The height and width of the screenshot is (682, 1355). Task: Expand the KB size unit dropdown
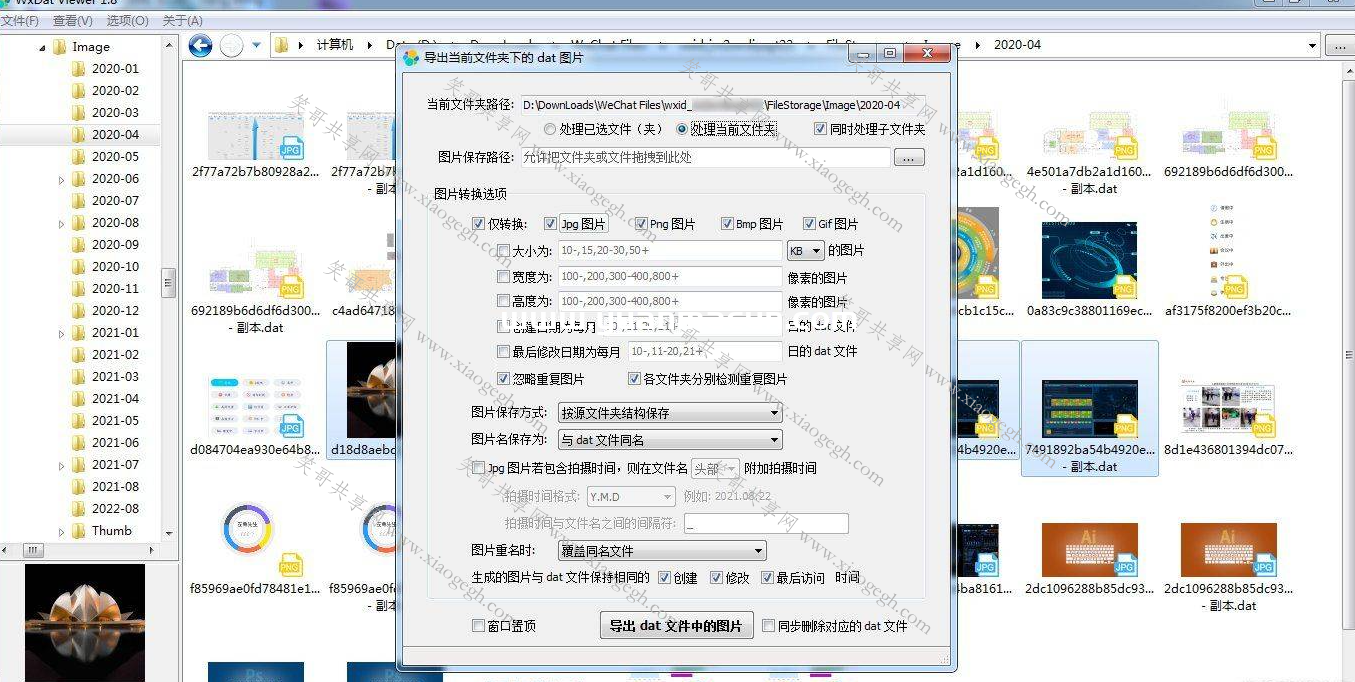(x=805, y=251)
